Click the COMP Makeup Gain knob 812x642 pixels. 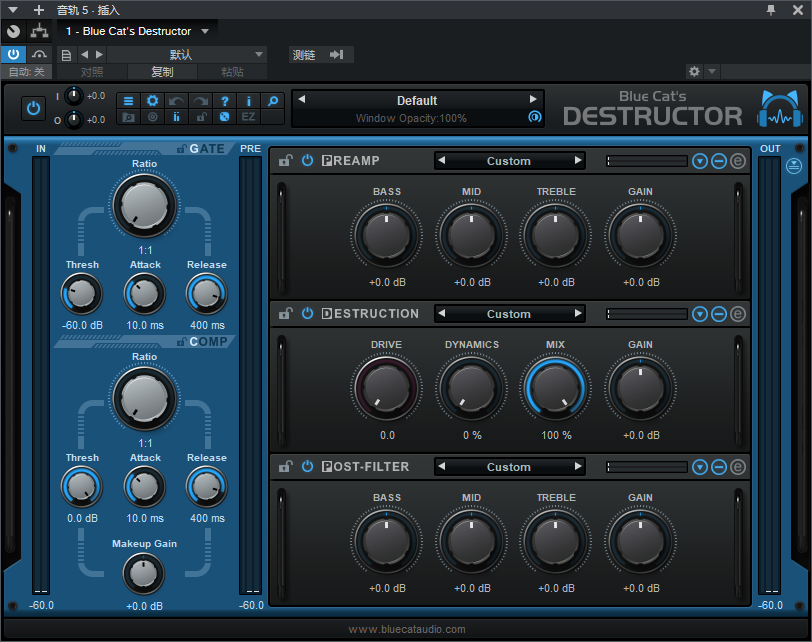[x=144, y=574]
